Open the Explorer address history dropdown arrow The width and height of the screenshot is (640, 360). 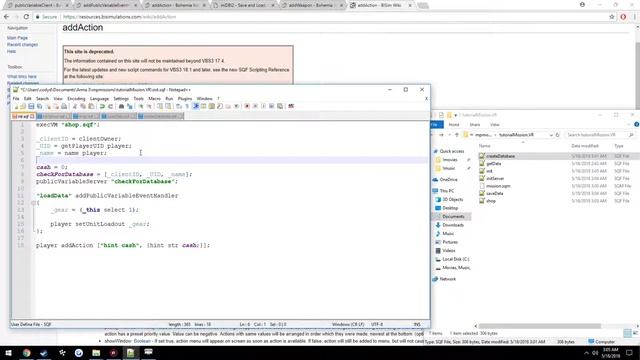pyautogui.click(x=551, y=135)
